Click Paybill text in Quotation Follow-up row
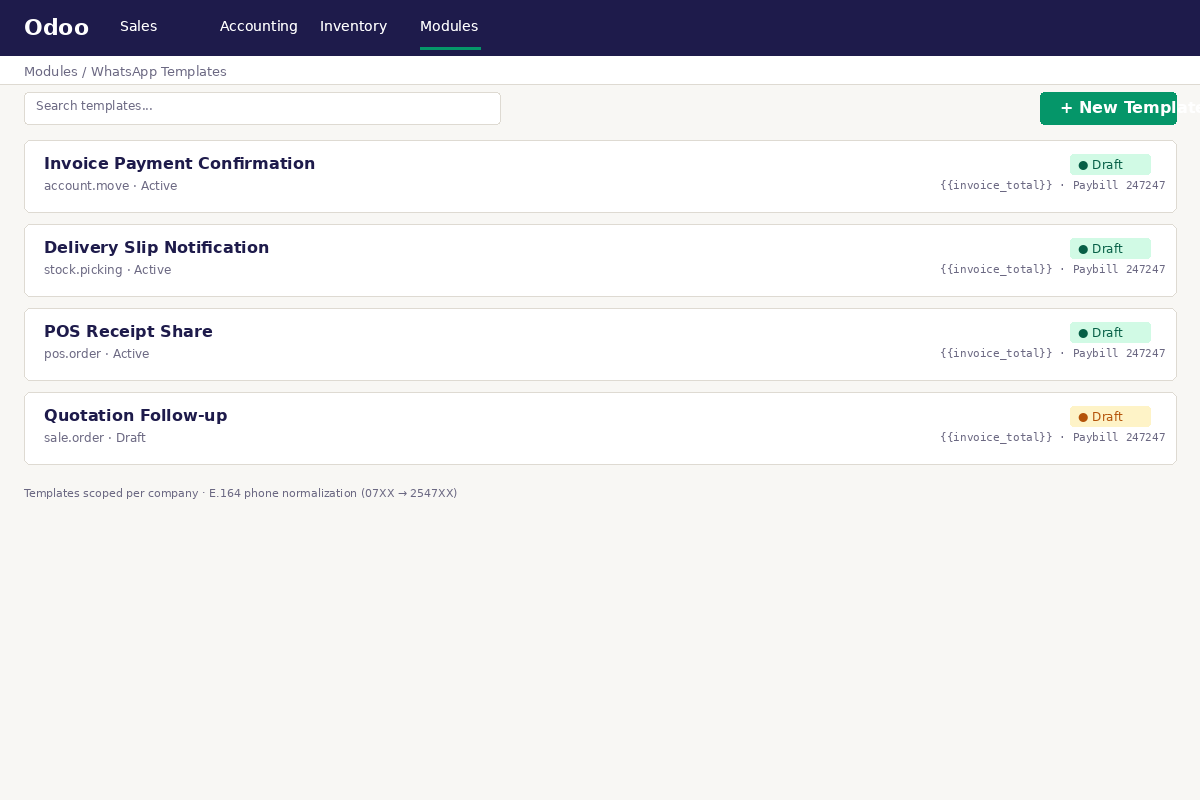The height and width of the screenshot is (800, 1200). [1119, 438]
